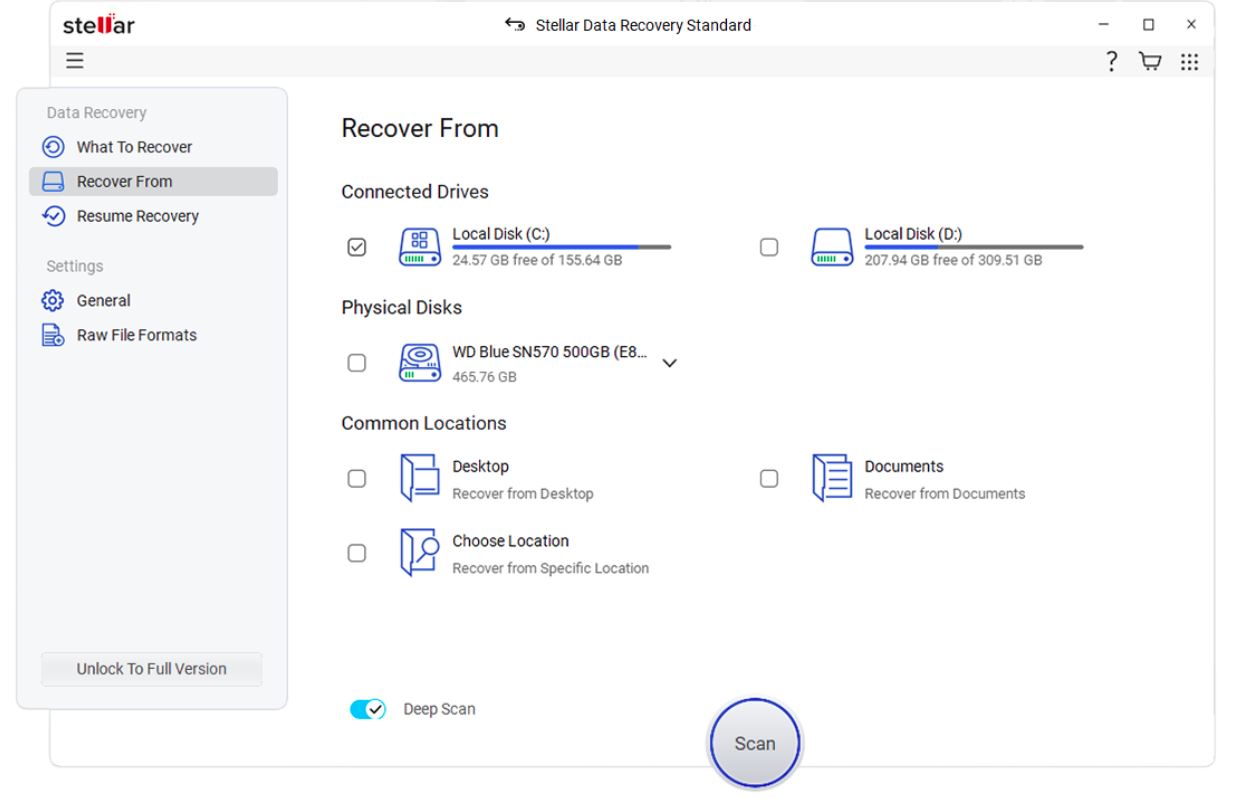The width and height of the screenshot is (1254, 799).
Task: Turn off the Deep Scan toggle
Action: pyautogui.click(x=368, y=709)
